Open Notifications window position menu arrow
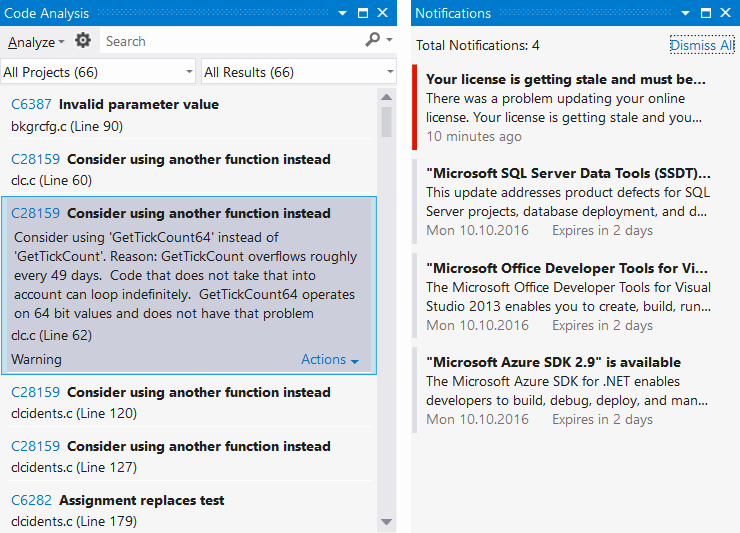Screen dimensions: 740x533 [686, 13]
